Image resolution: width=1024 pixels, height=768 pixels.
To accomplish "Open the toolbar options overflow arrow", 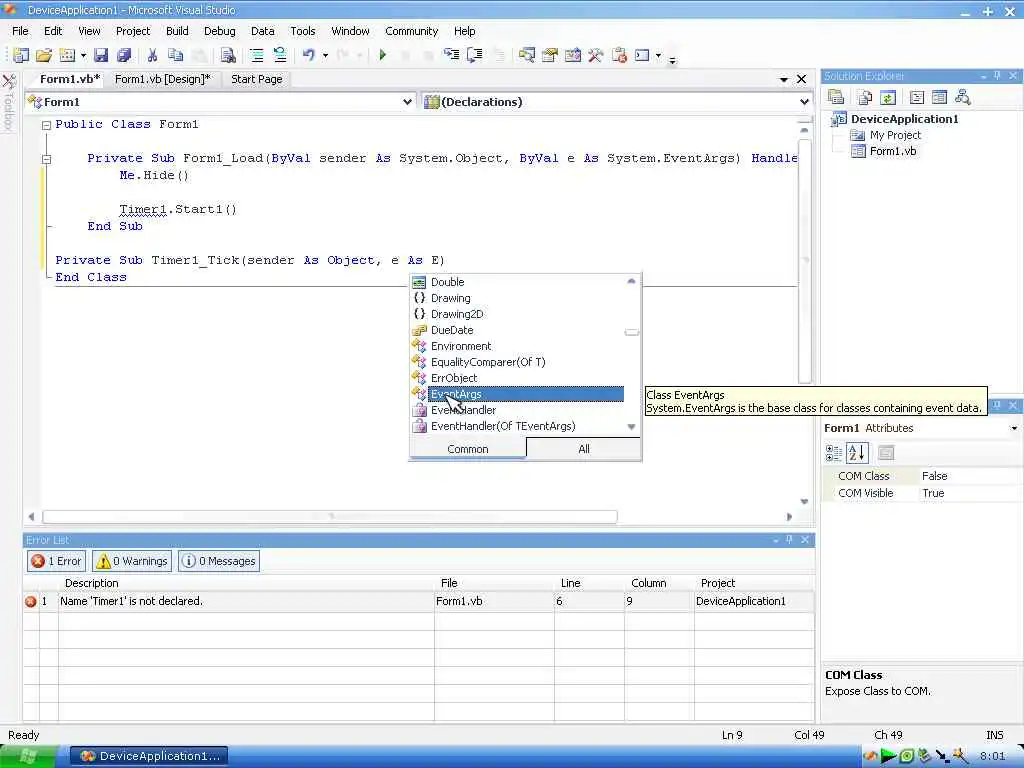I will coord(672,59).
